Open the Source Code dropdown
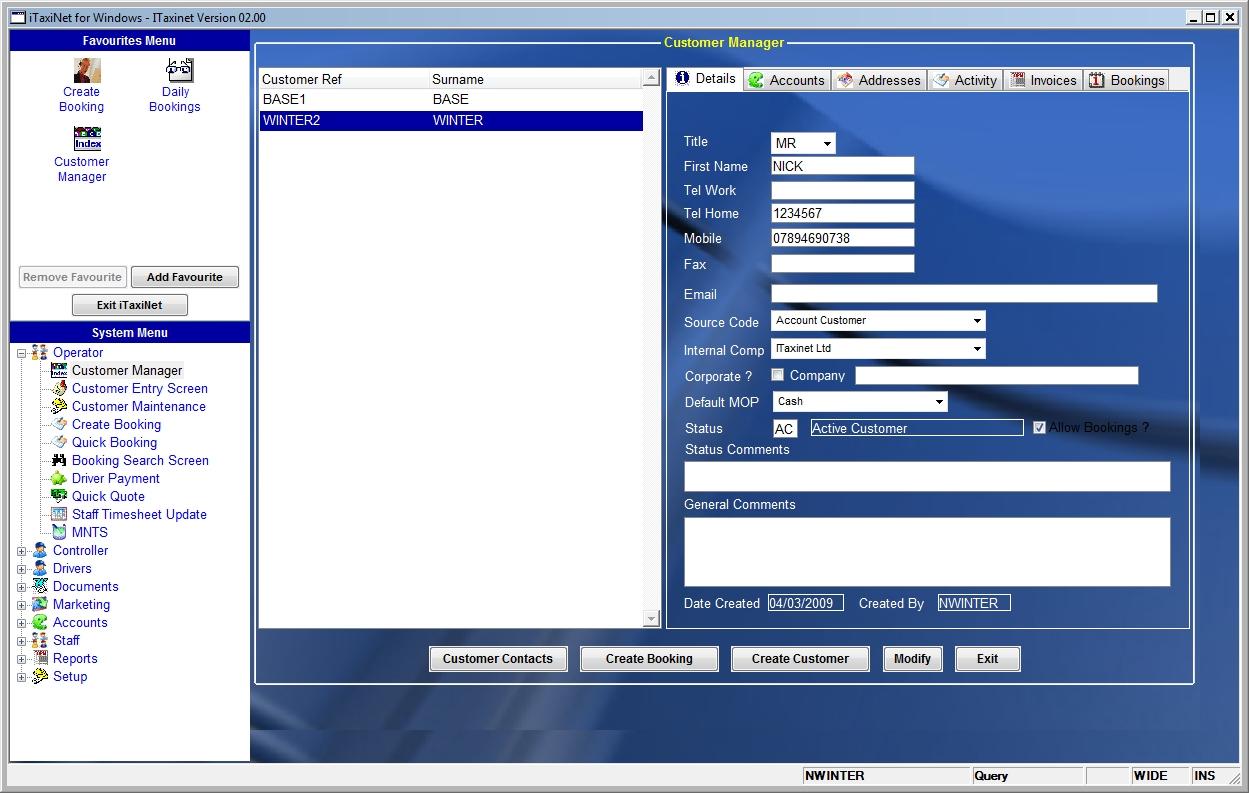 (977, 321)
